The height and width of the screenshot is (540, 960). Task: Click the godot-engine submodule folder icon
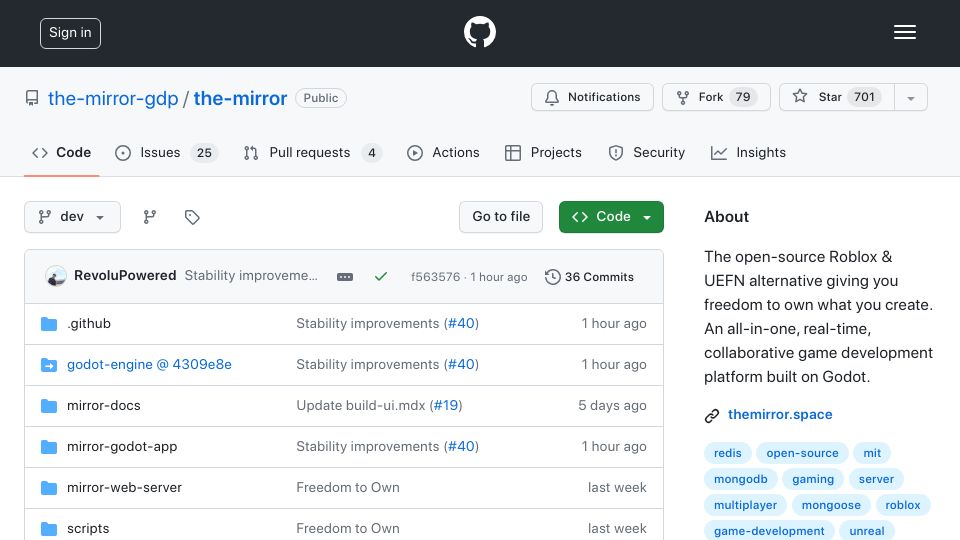(x=49, y=365)
